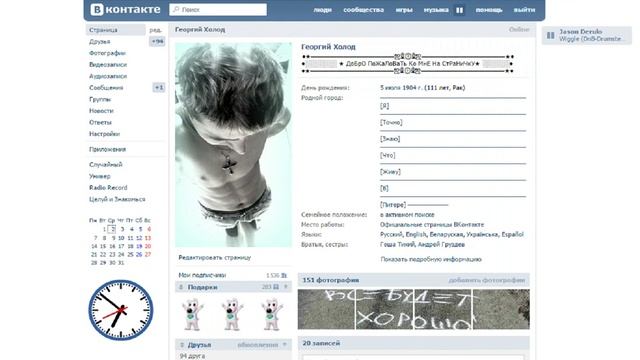This screenshot has width=640, height=360.
Task: Open the помощь help link
Action: click(489, 10)
